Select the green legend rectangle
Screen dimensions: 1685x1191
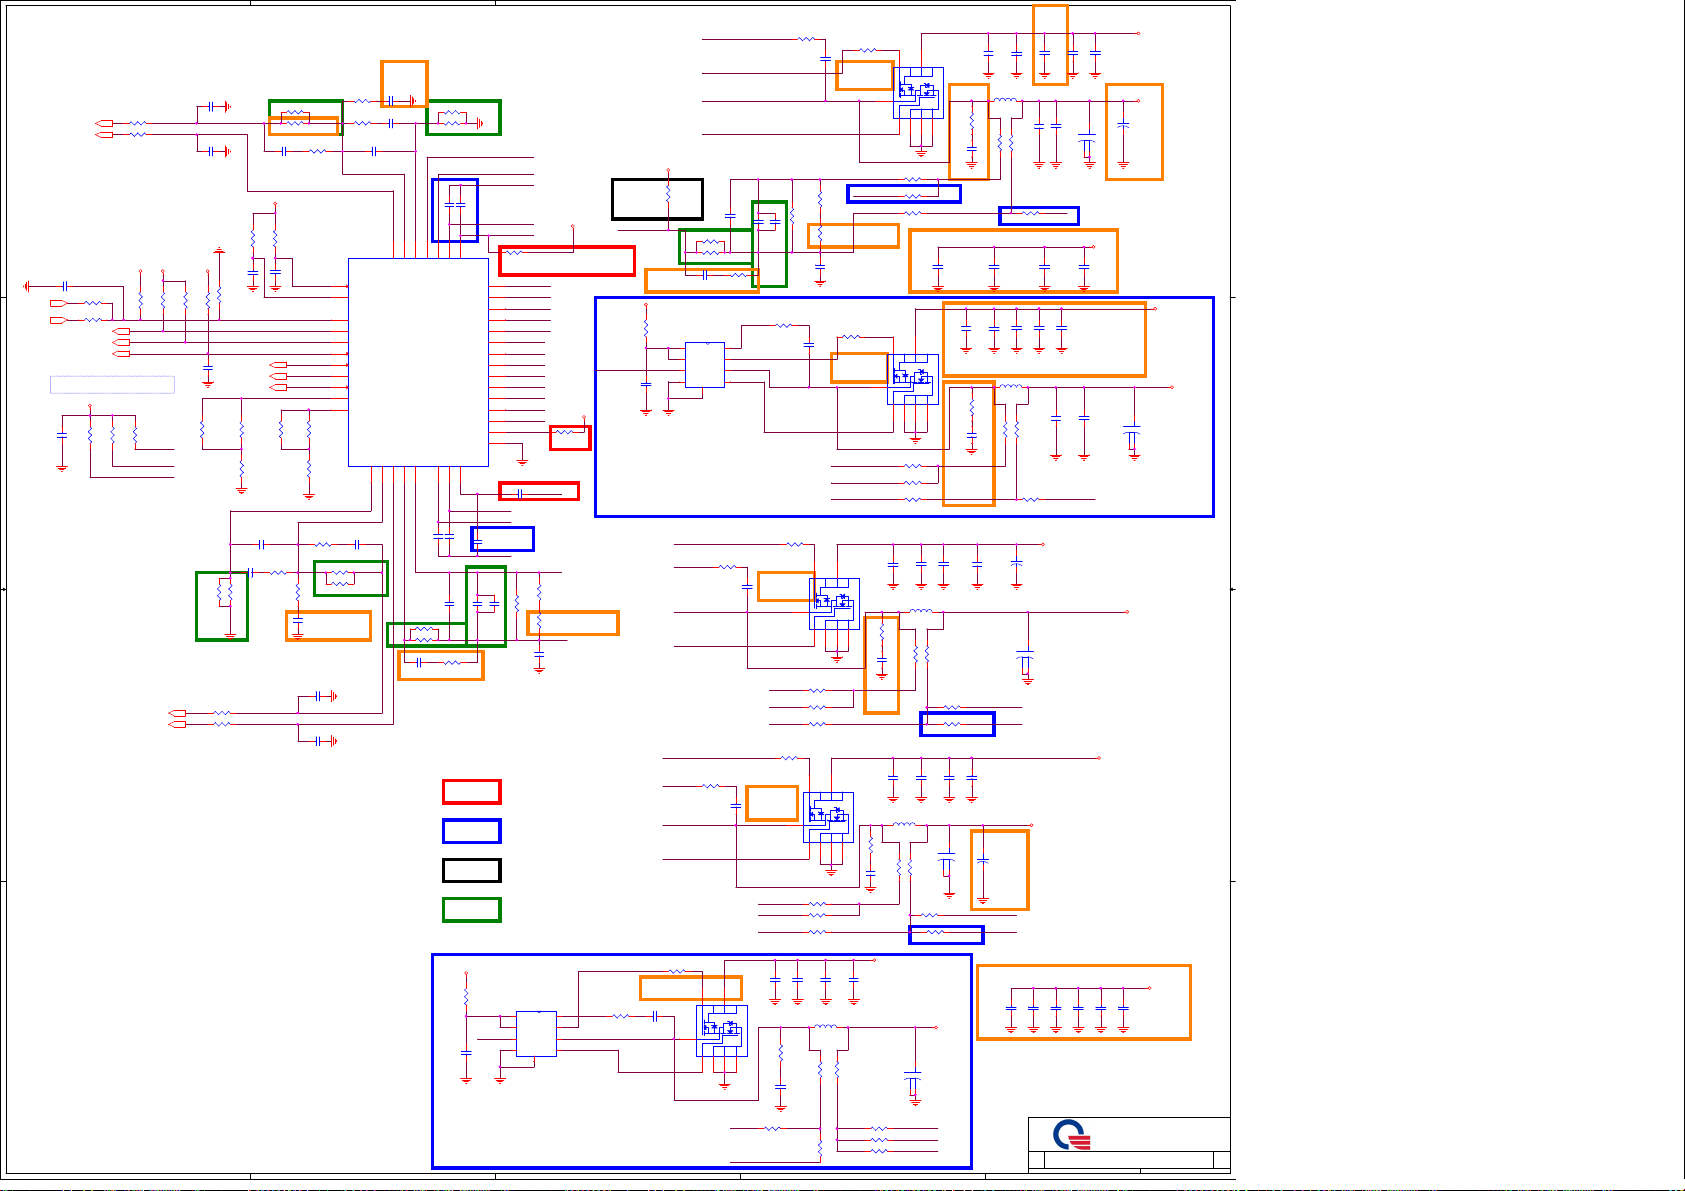(472, 909)
